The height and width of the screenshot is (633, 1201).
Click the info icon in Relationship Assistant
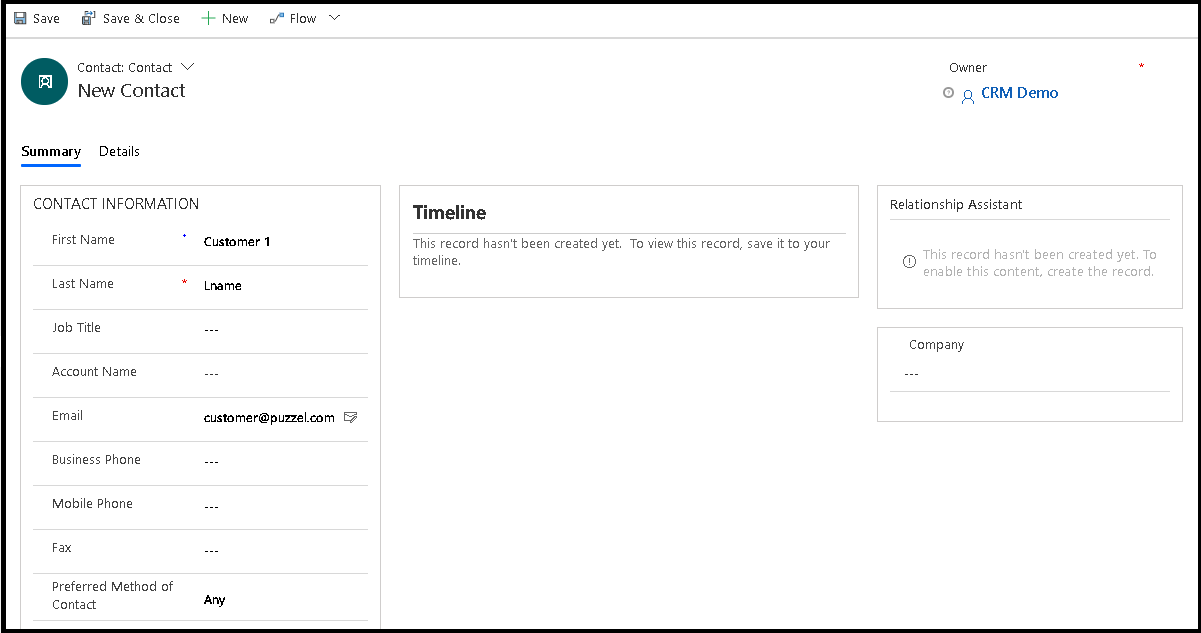coord(909,262)
